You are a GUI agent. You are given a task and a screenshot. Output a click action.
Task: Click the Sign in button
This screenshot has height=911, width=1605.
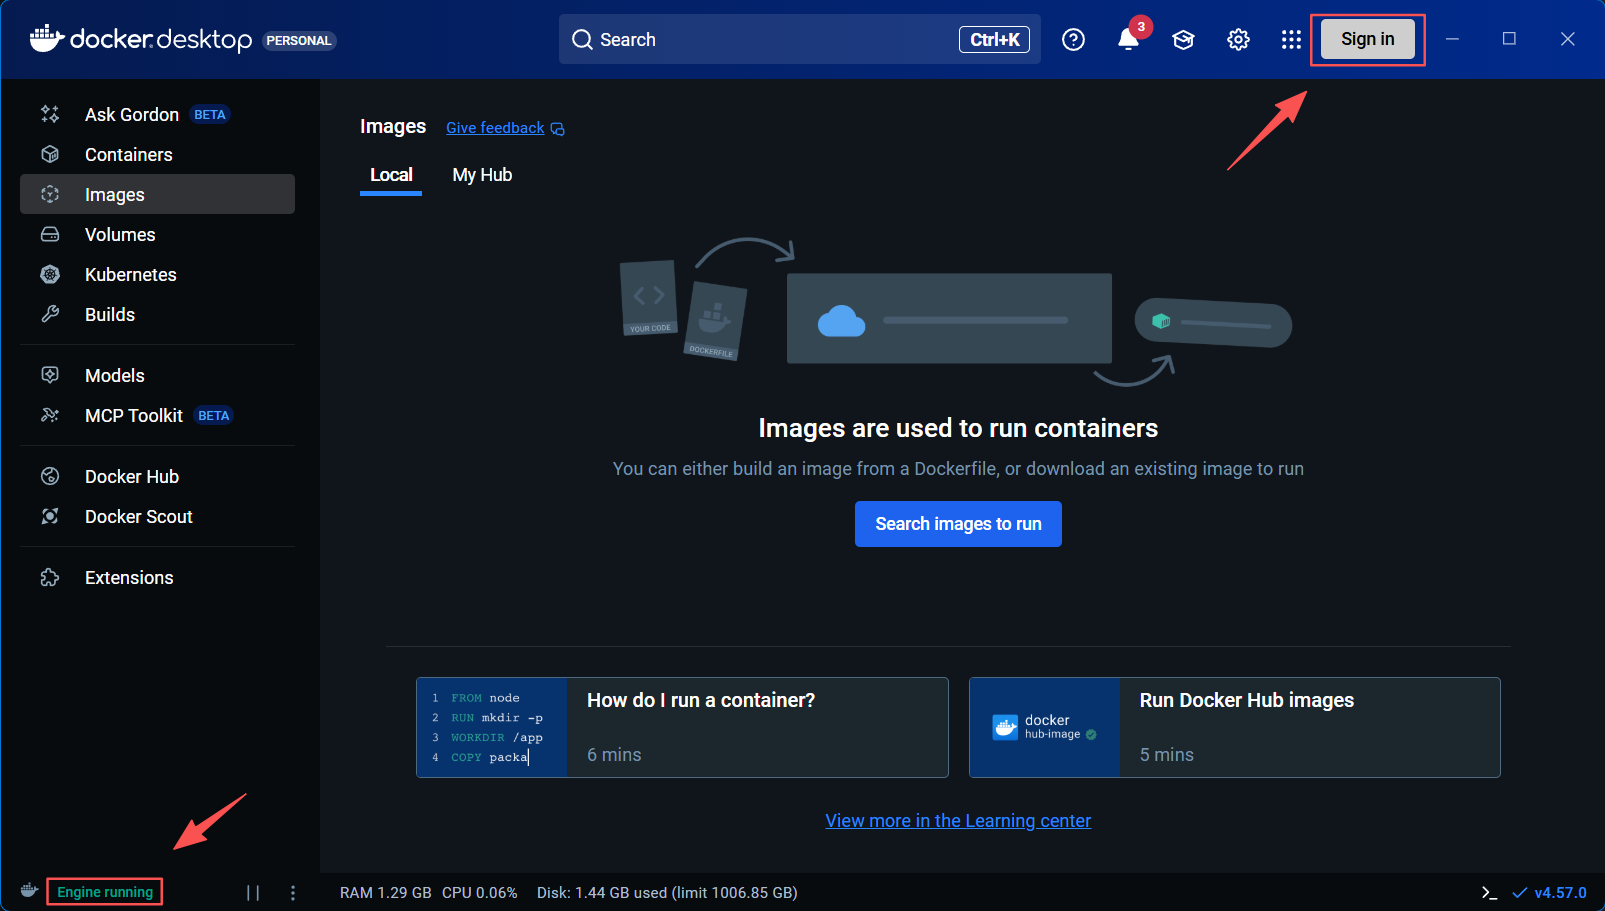pyautogui.click(x=1367, y=39)
